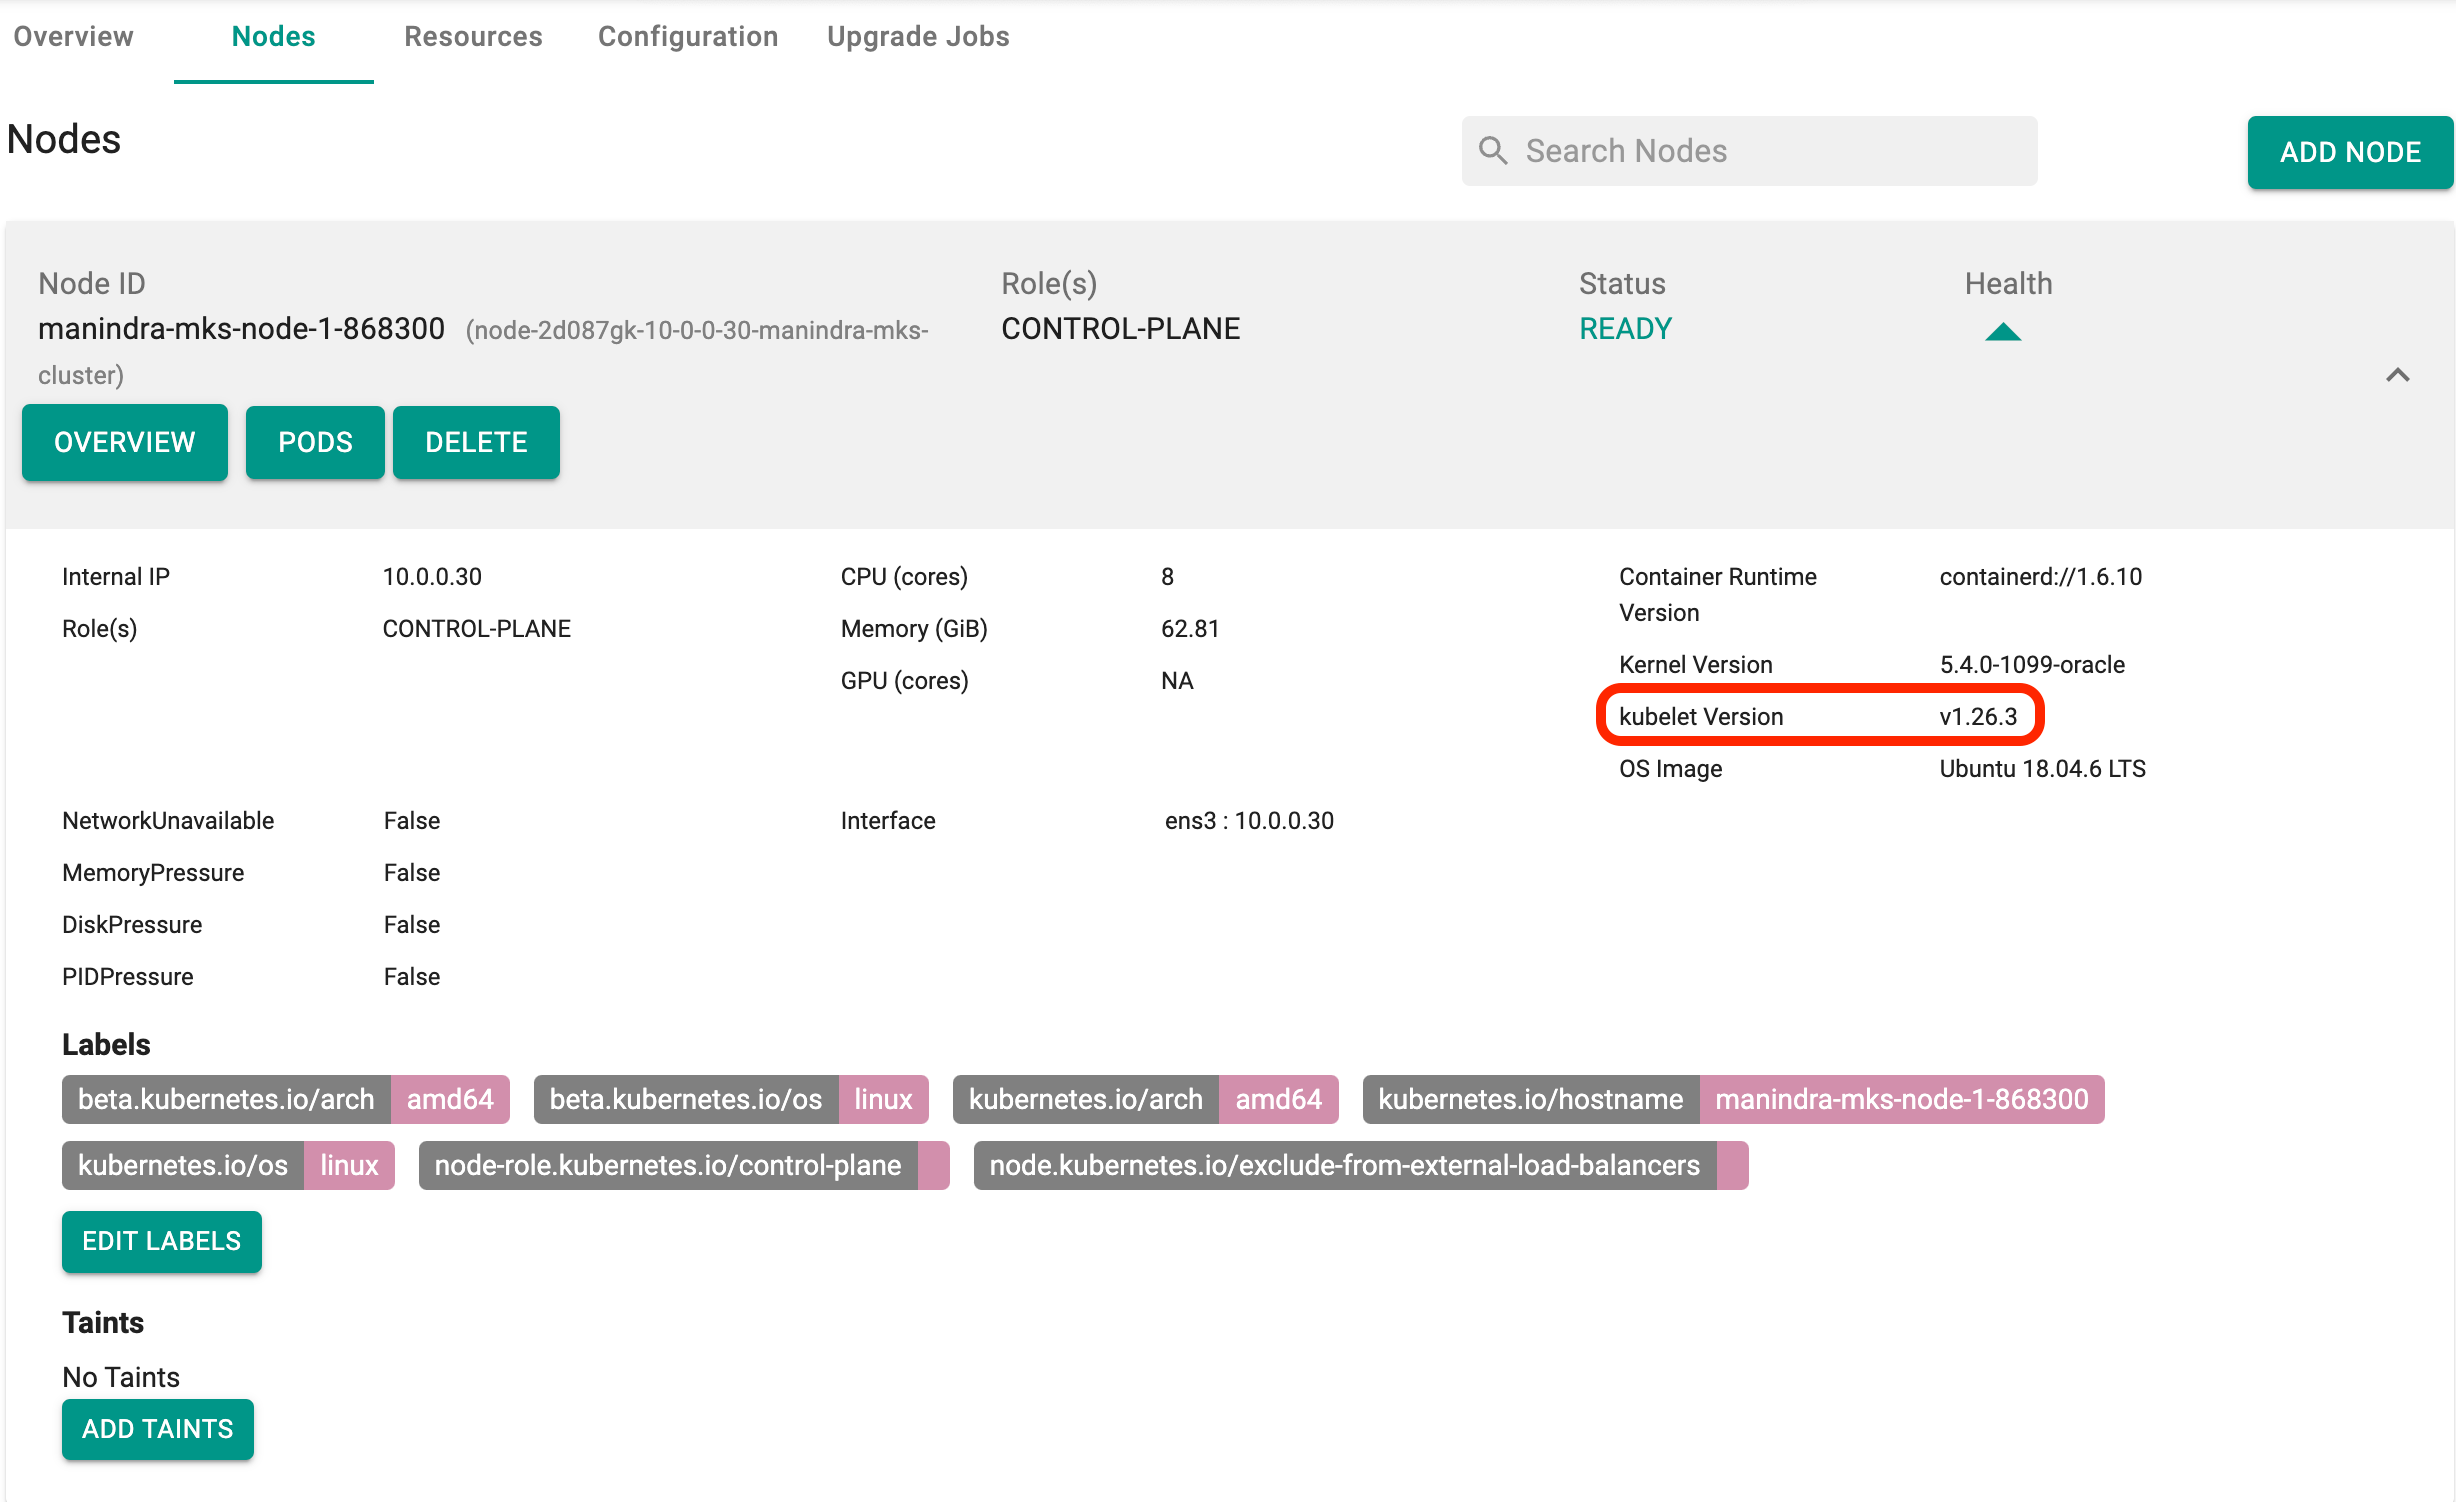
Task: Click the exclude-from-external-load-balancers label
Action: pyautogui.click(x=1361, y=1165)
